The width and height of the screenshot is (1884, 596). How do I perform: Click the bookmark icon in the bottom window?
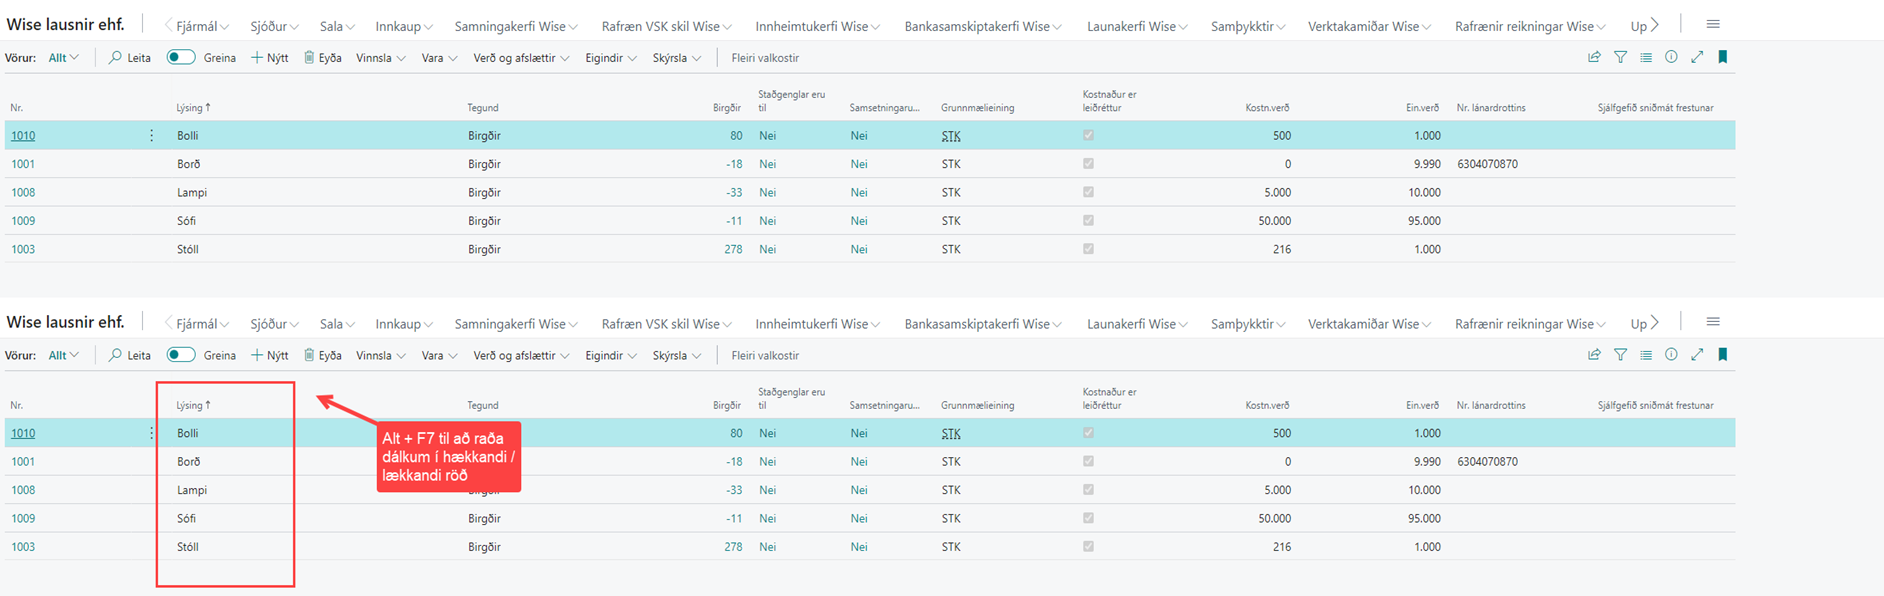(x=1723, y=355)
